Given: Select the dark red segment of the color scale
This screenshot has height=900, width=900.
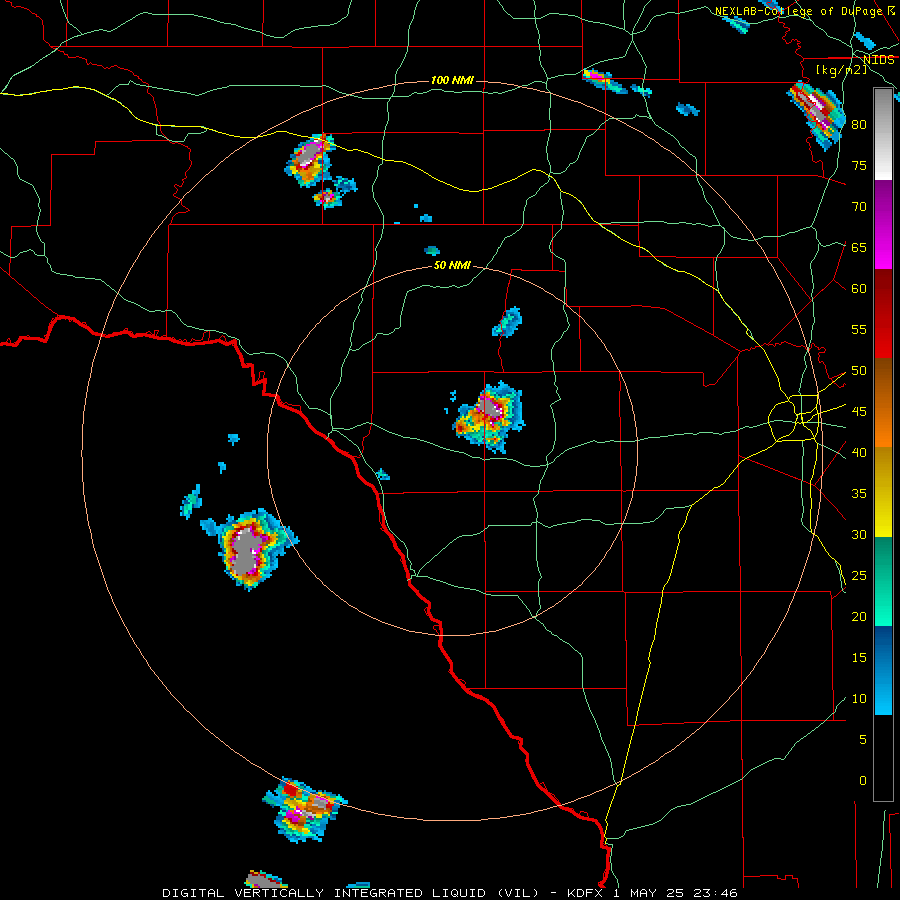Looking at the screenshot, I should pyautogui.click(x=883, y=292).
